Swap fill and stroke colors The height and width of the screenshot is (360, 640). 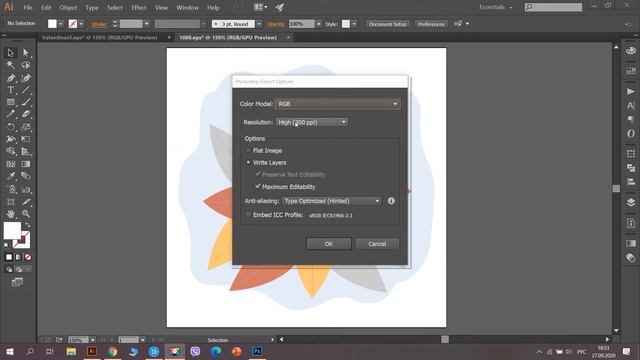(27, 225)
